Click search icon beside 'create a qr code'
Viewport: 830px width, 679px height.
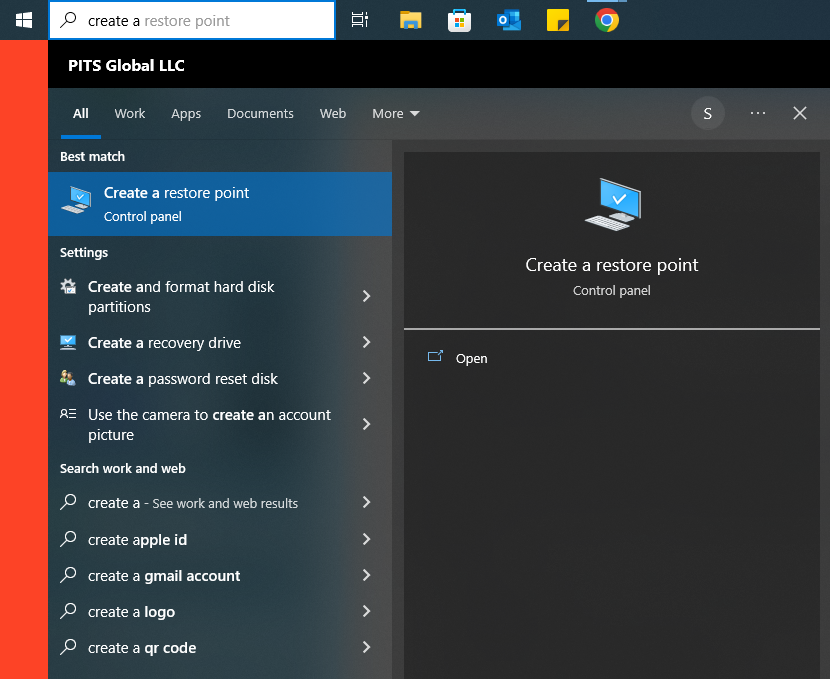click(68, 647)
